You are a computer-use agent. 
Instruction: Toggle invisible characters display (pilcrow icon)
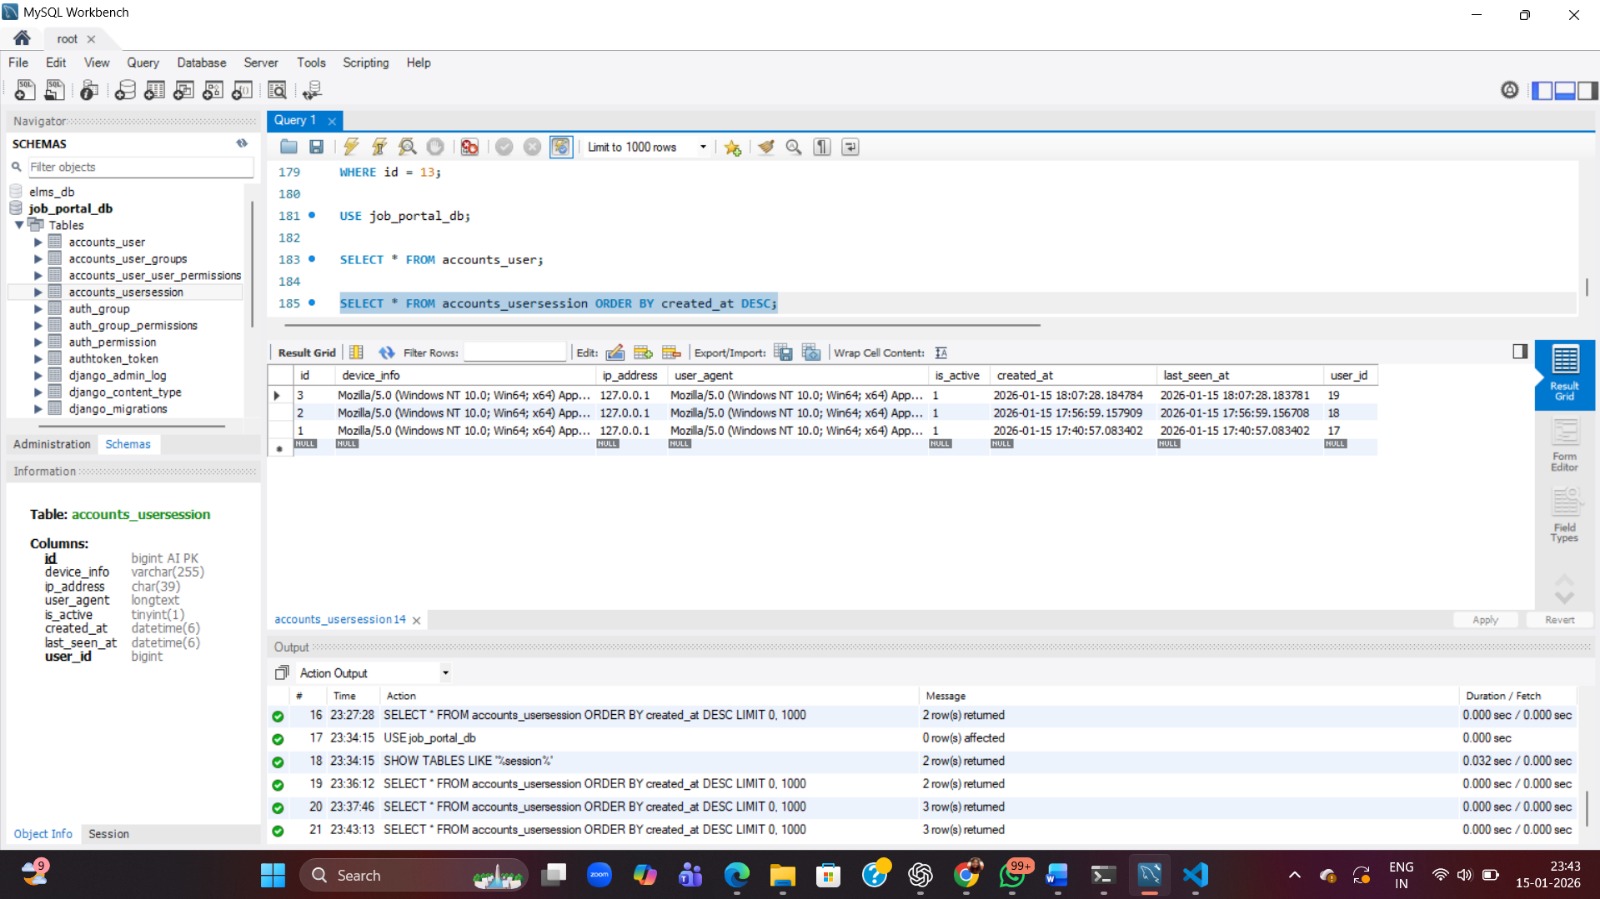pyautogui.click(x=822, y=147)
